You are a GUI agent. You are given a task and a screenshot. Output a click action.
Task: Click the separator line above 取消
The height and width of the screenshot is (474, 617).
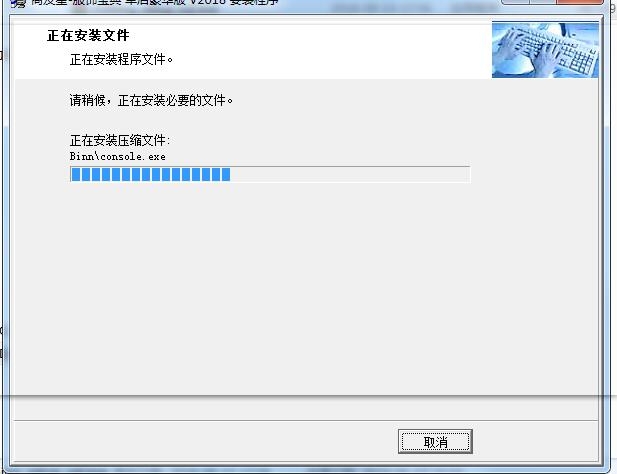(x=305, y=421)
